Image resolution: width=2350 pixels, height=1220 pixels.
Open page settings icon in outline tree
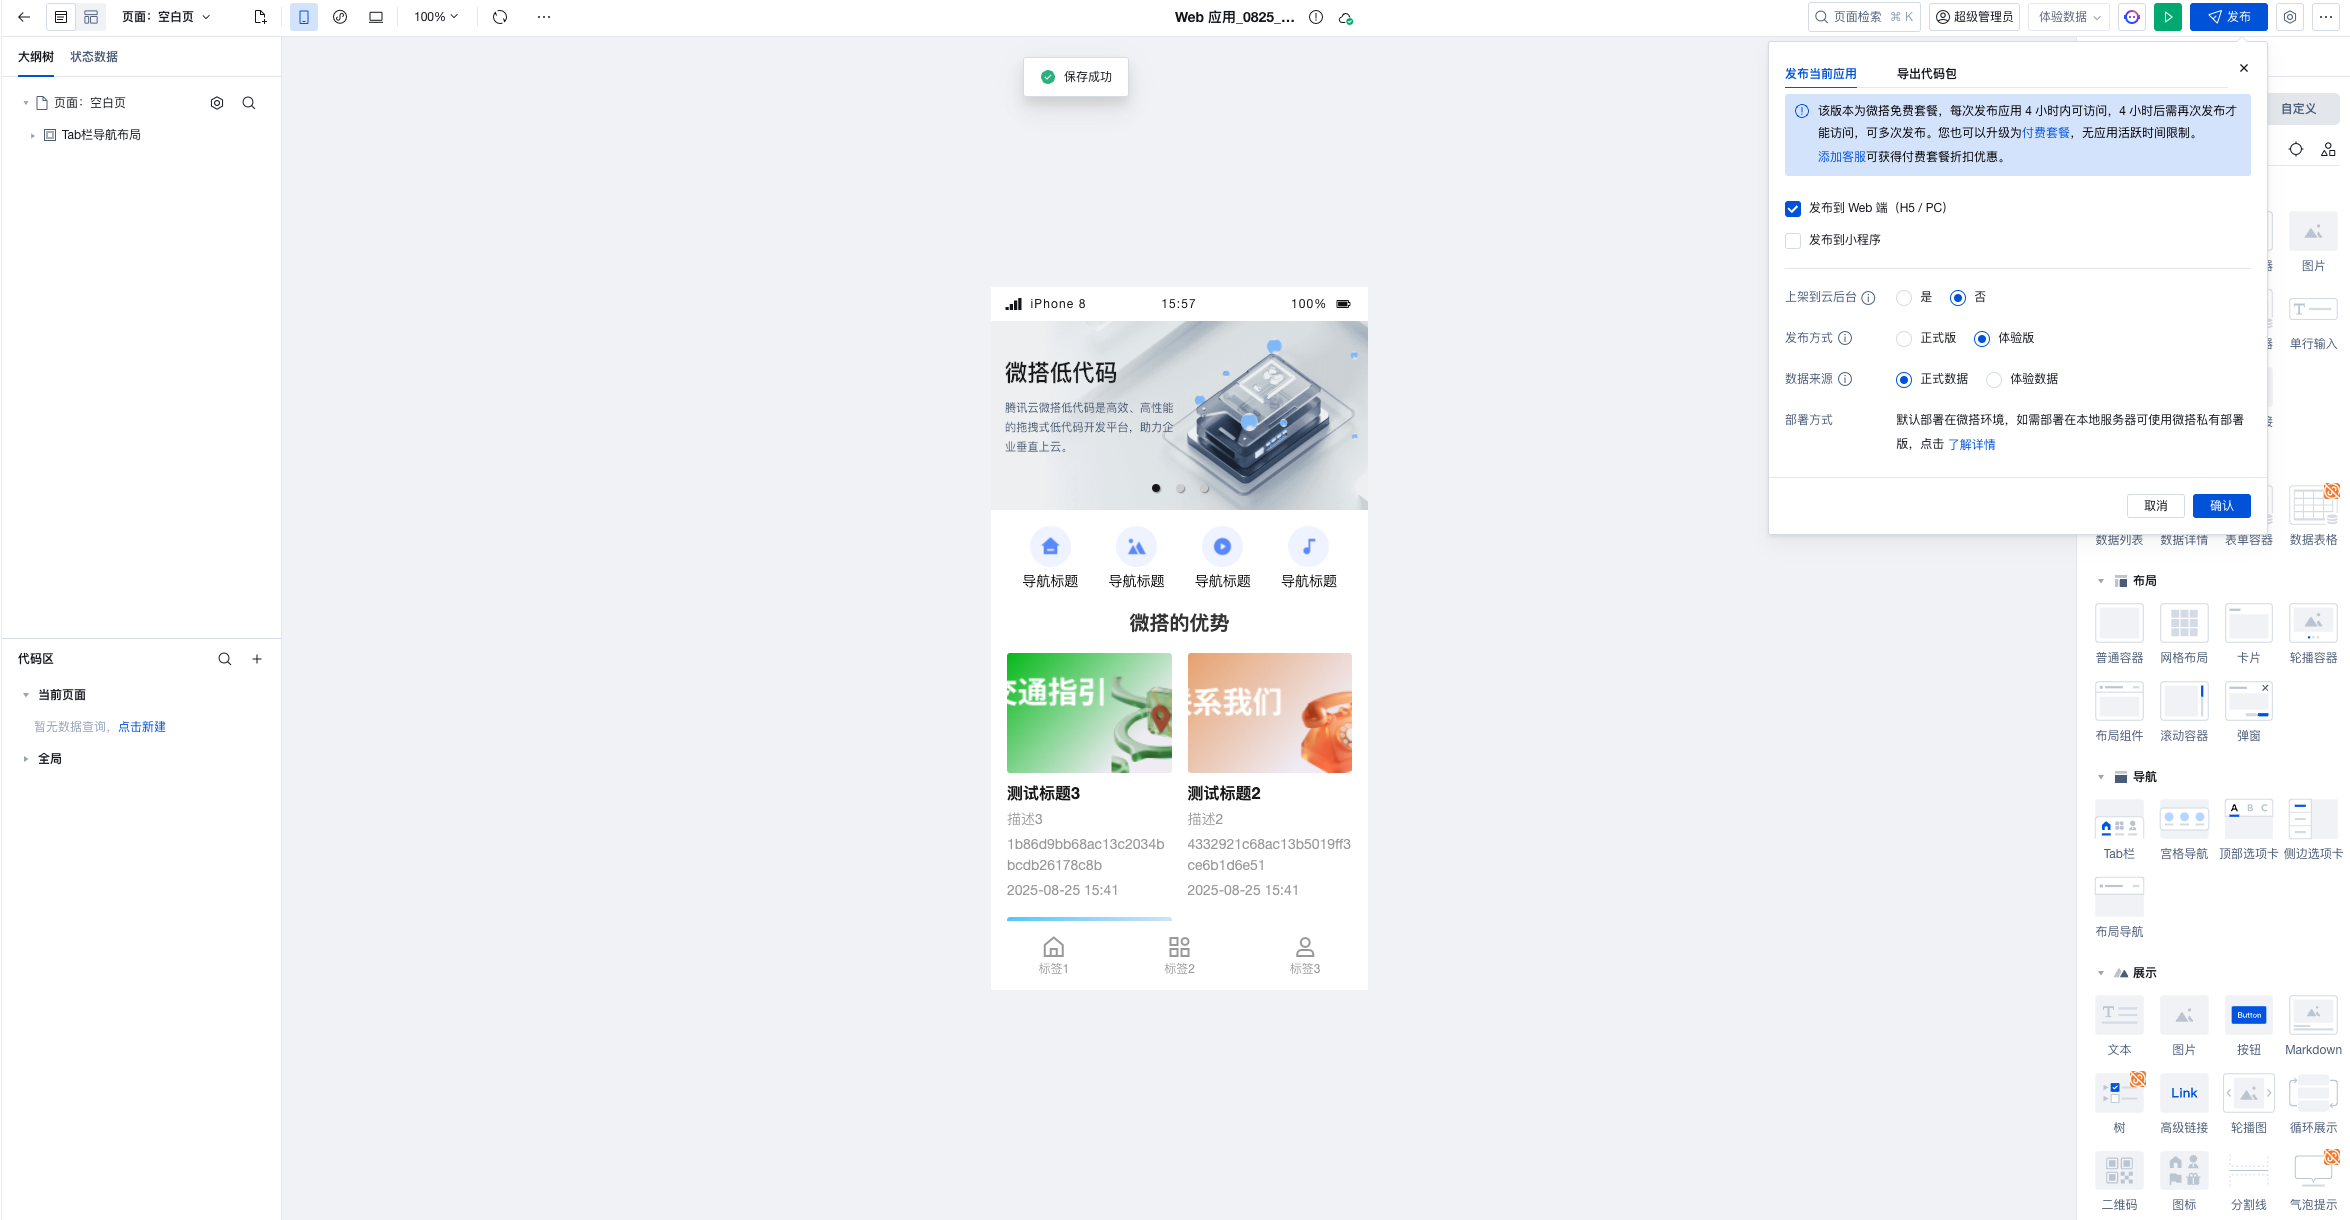click(217, 103)
